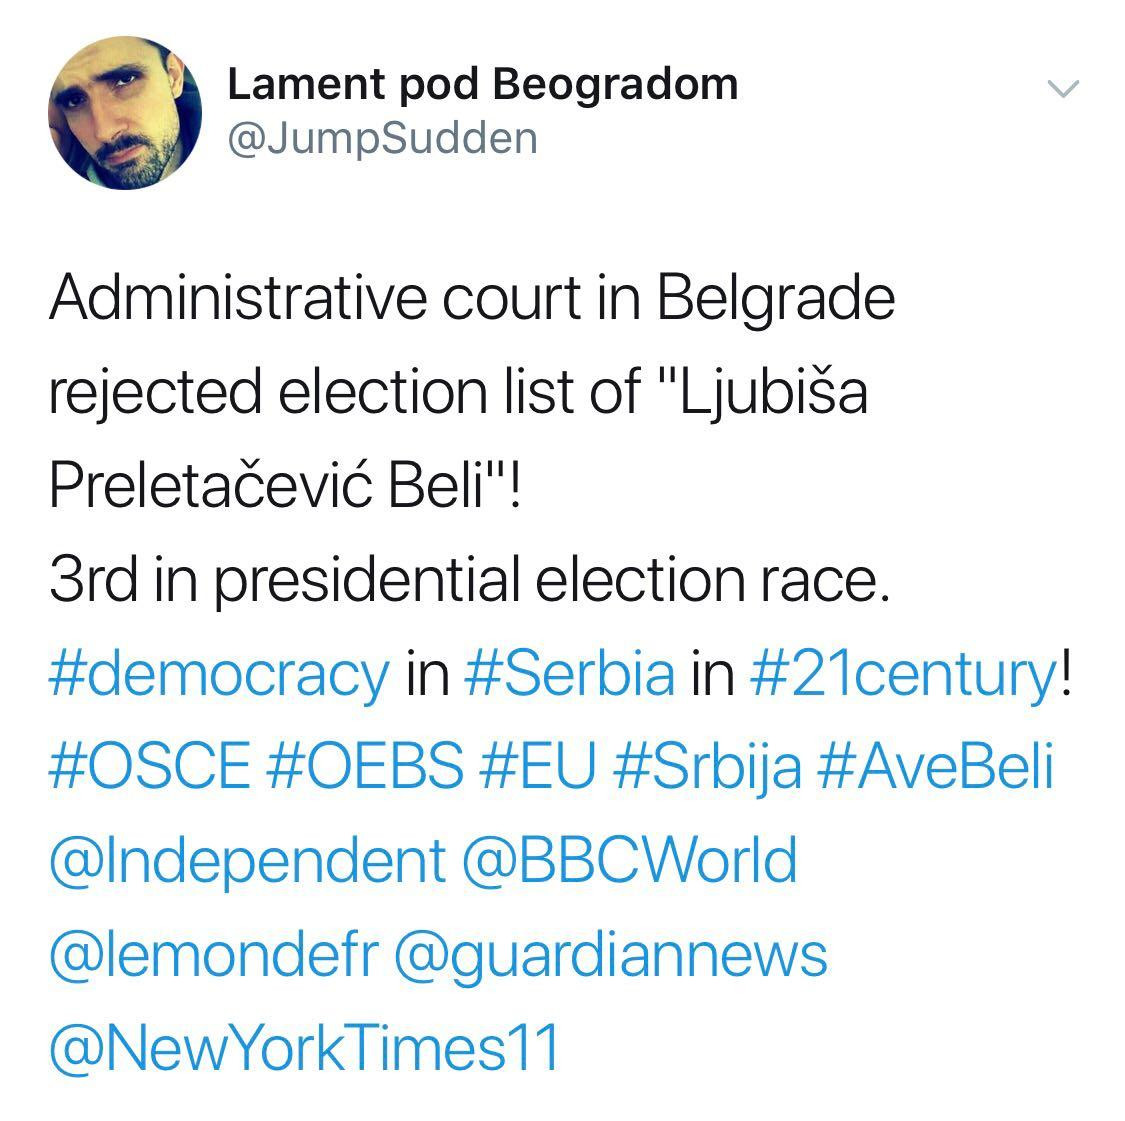Click the #AveBeli hashtag
The image size is (1125, 1121).
[936, 768]
